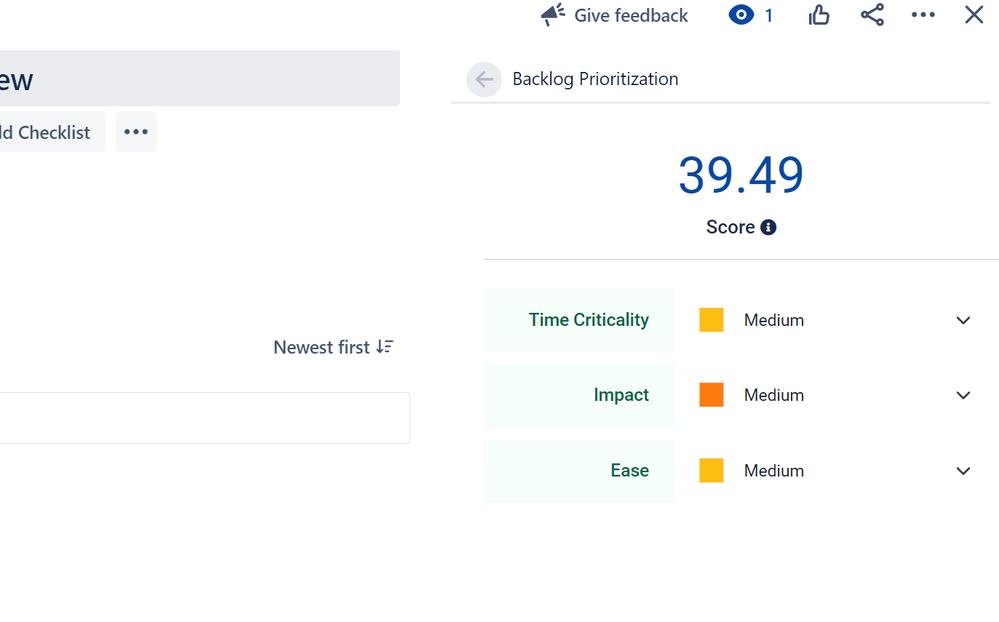This screenshot has height=622, width=999.
Task: Close the issue view
Action: pos(974,15)
